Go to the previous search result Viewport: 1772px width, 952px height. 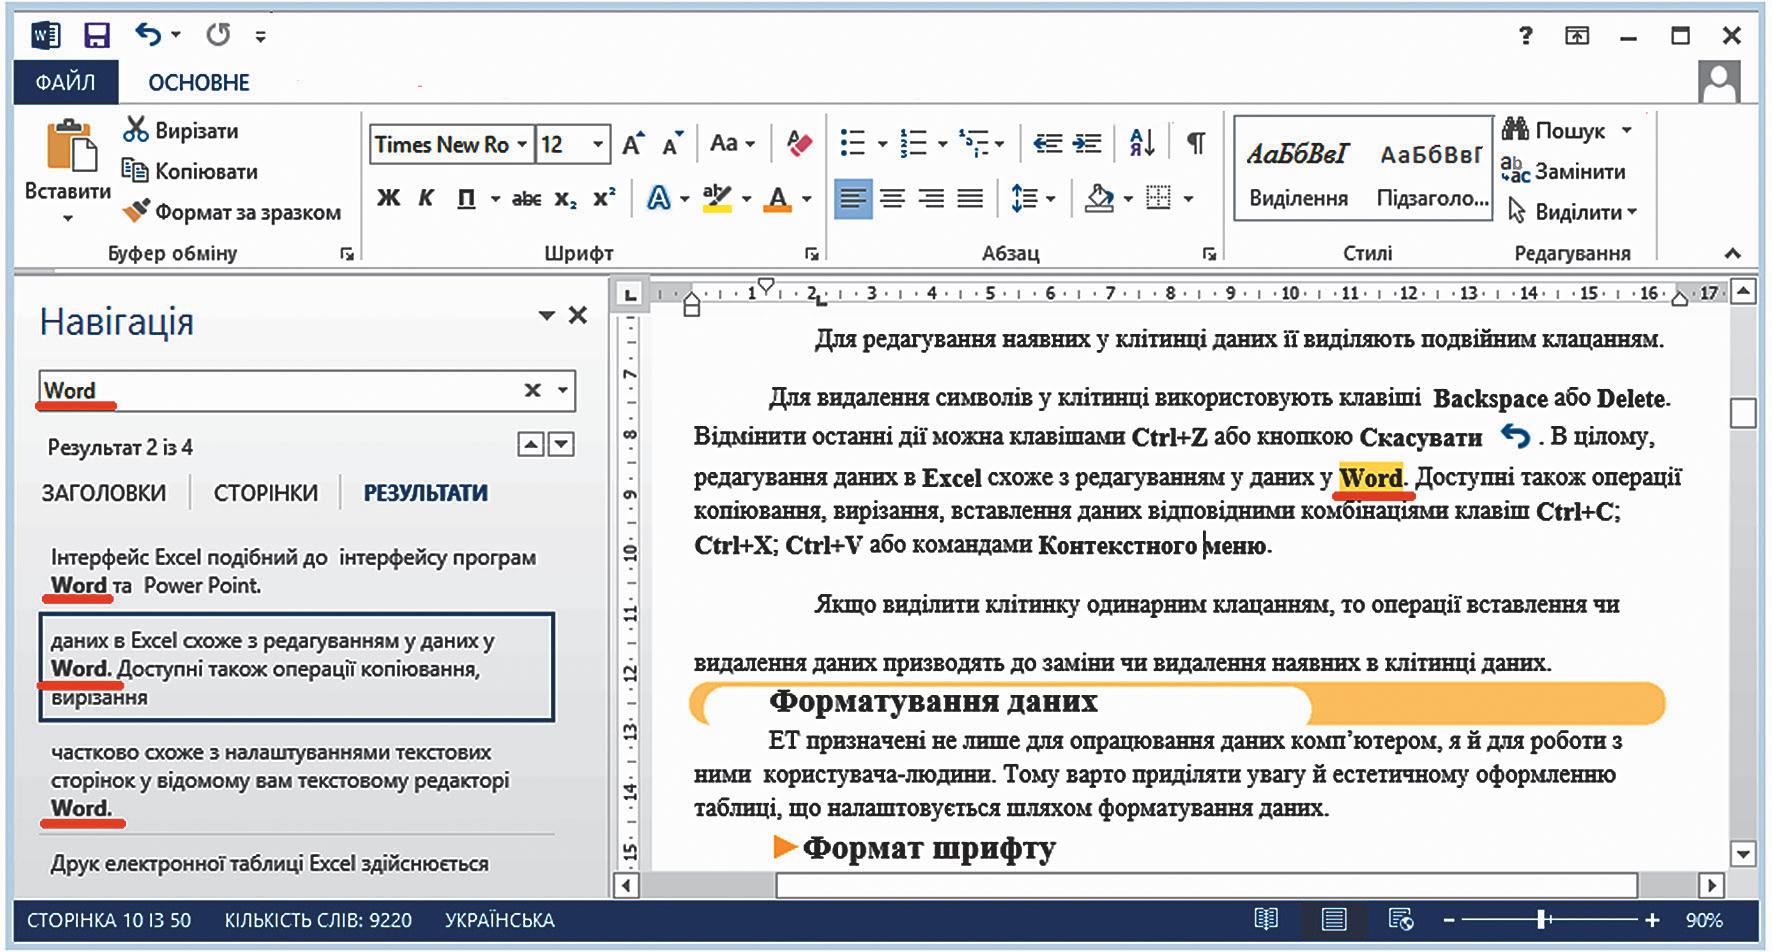pyautogui.click(x=531, y=445)
